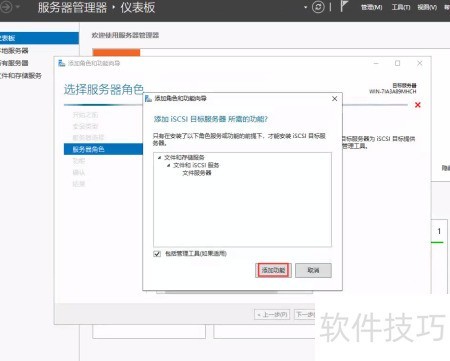This screenshot has width=450, height=361.
Task: Open the 视图(V) menu
Action: [x=427, y=7]
